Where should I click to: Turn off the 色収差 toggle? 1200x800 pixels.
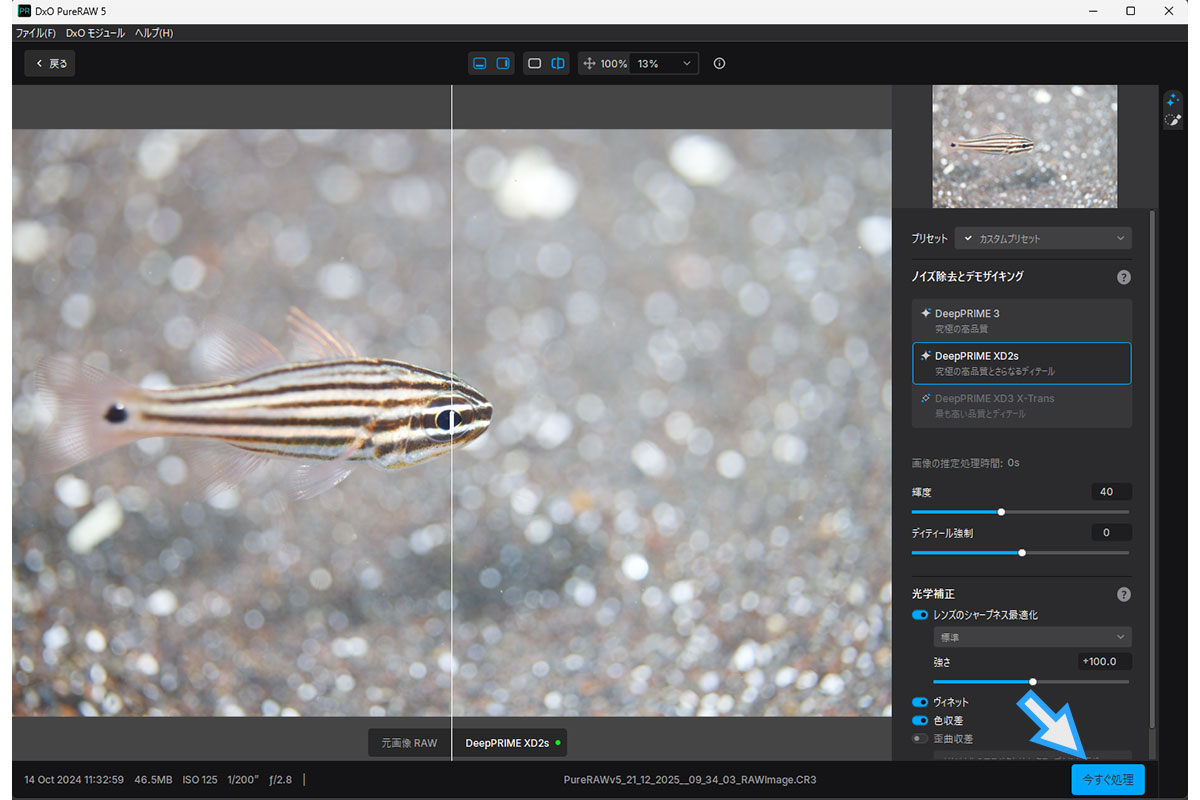(x=920, y=720)
